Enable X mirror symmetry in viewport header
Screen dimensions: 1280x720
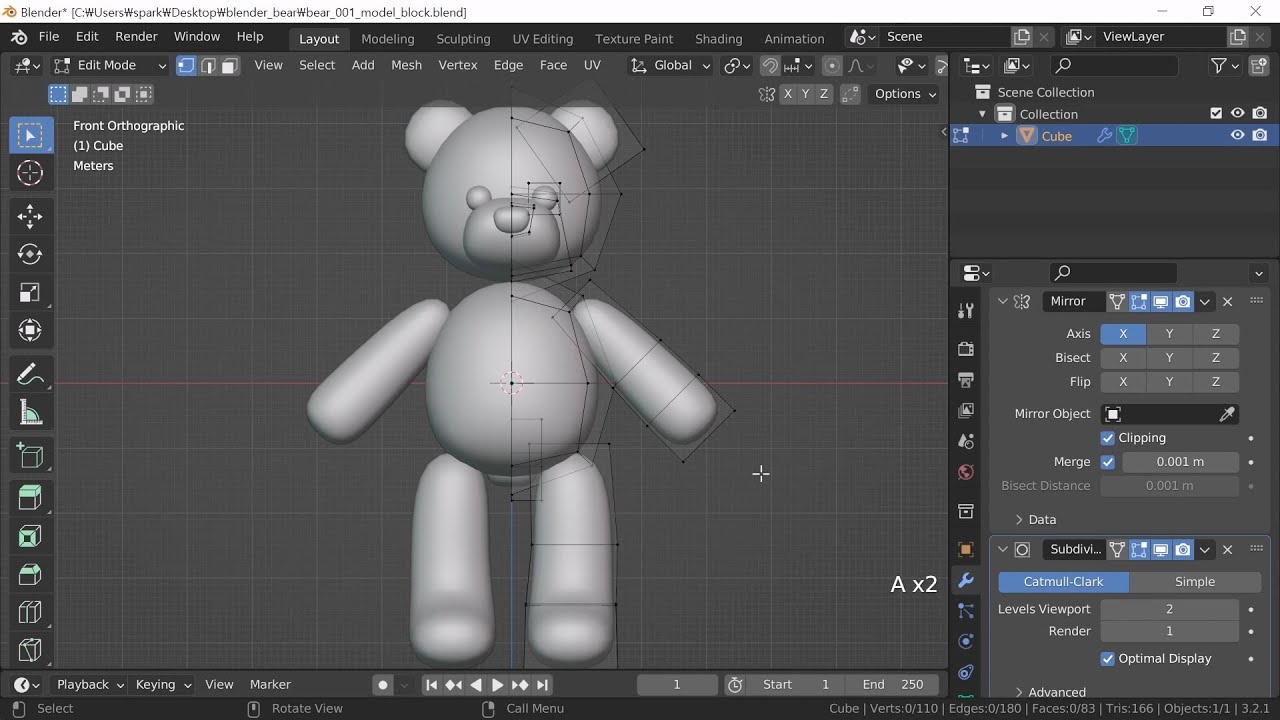(788, 94)
